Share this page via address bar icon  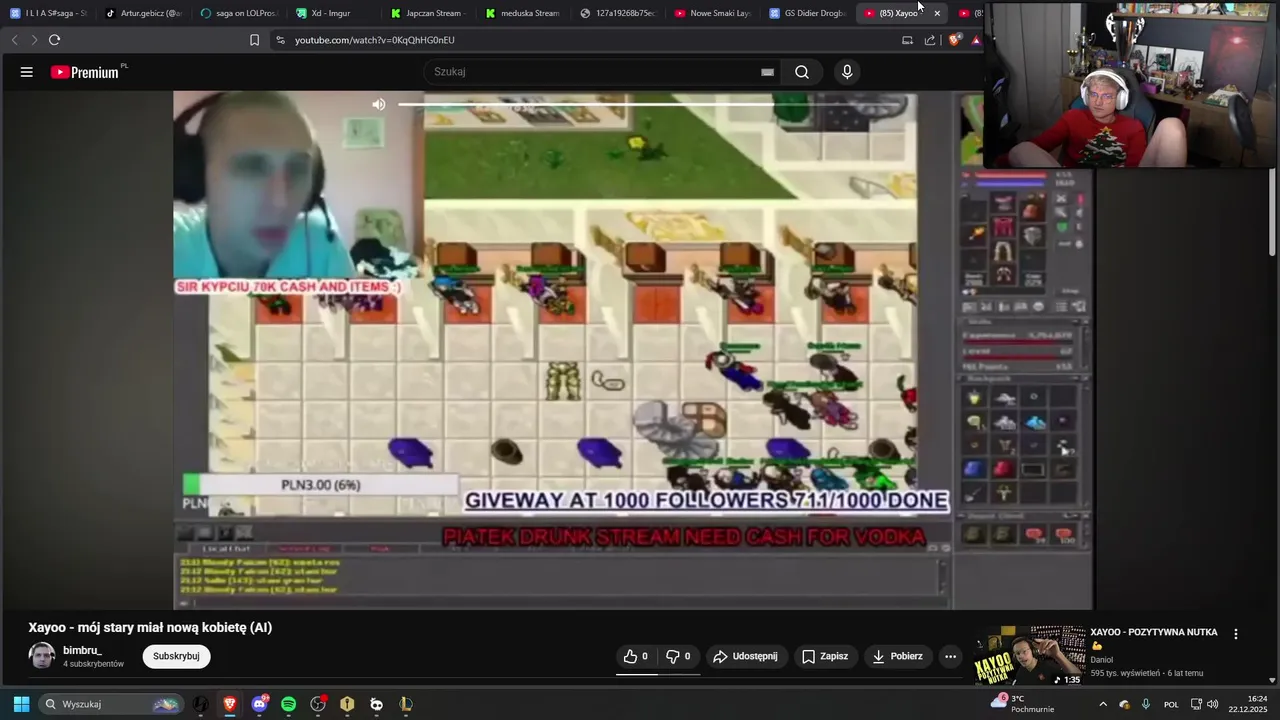930,40
